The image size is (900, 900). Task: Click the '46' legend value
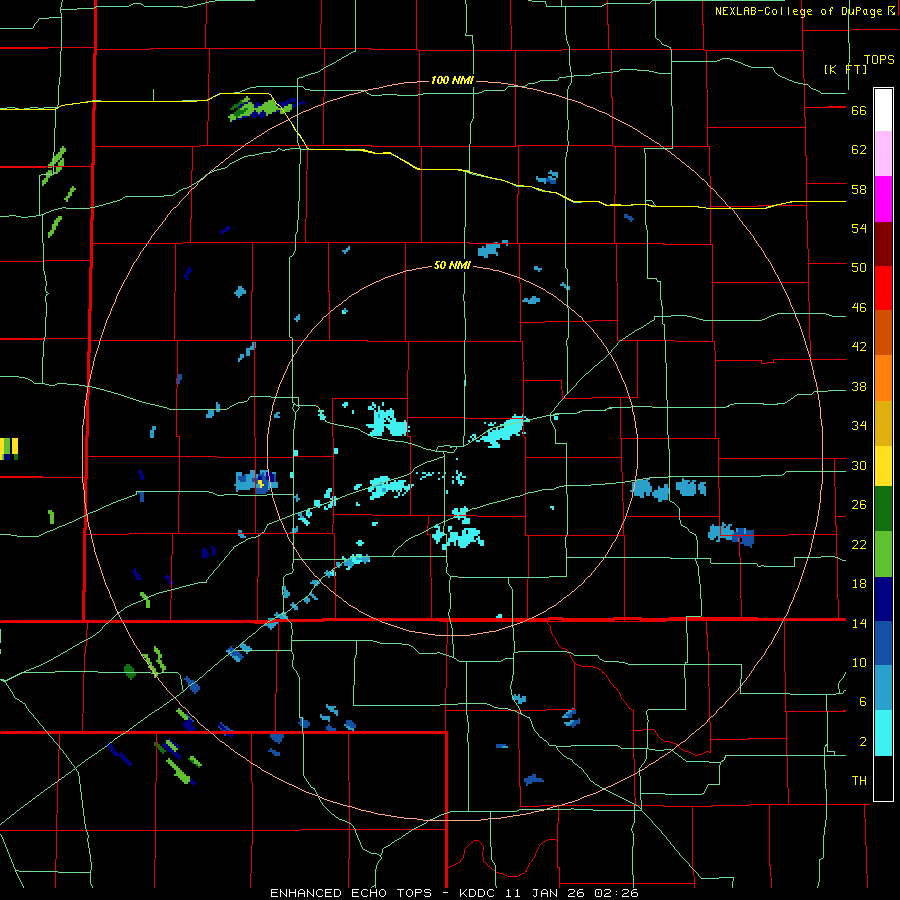click(859, 308)
